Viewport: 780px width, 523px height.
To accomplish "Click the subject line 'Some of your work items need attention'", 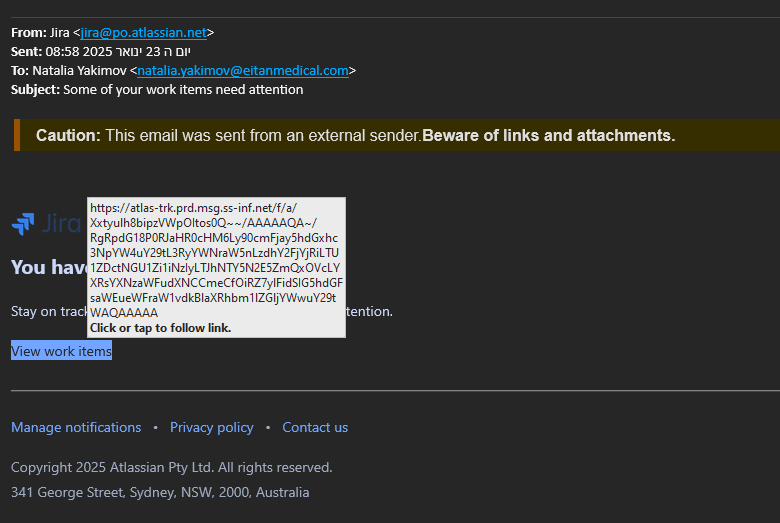I will [183, 90].
